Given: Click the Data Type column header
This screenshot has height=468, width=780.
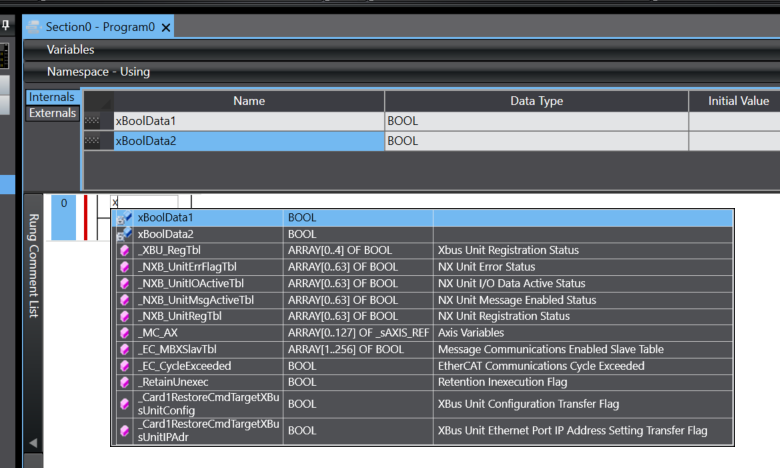Looking at the screenshot, I should (536, 101).
